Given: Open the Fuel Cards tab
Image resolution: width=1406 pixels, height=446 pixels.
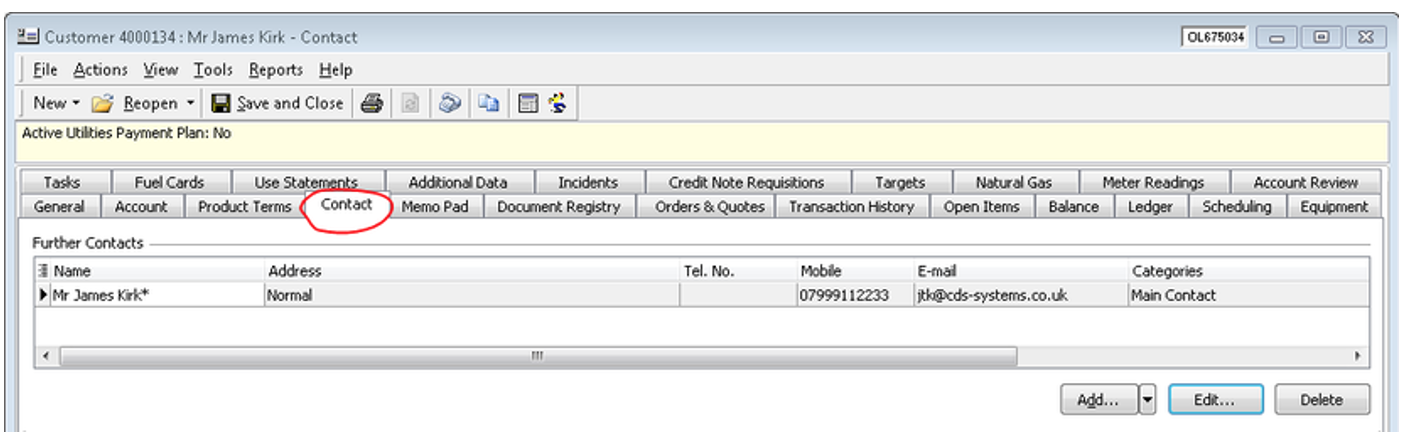Looking at the screenshot, I should [169, 182].
